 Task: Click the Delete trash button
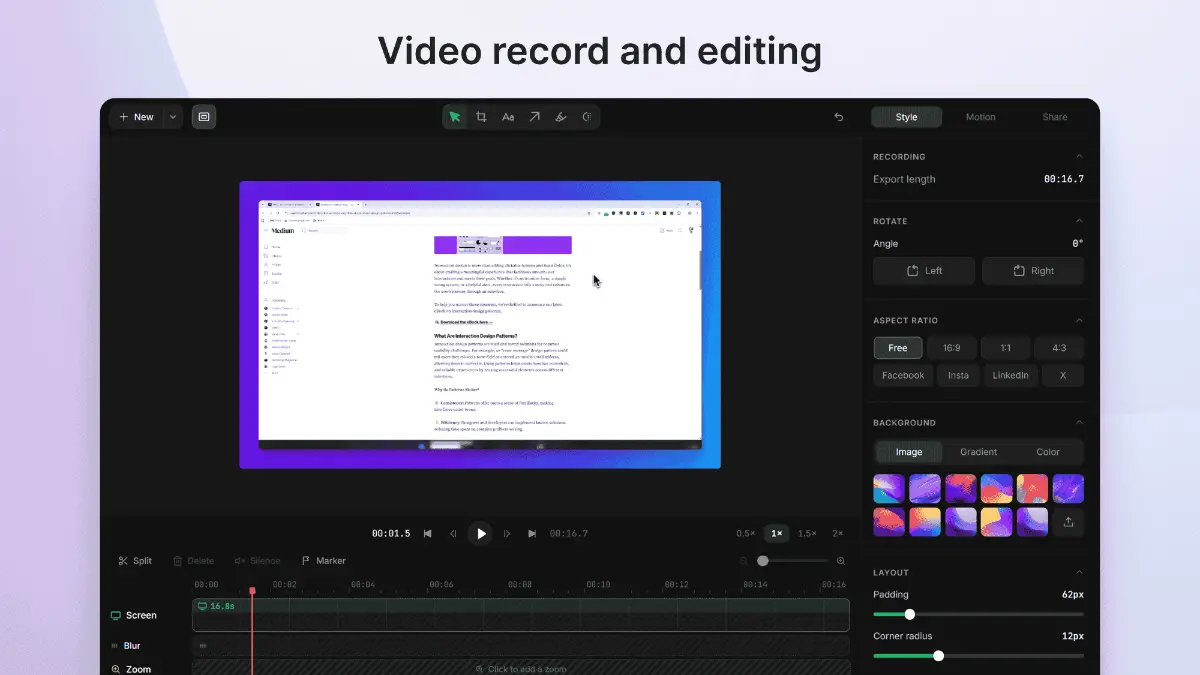click(193, 561)
